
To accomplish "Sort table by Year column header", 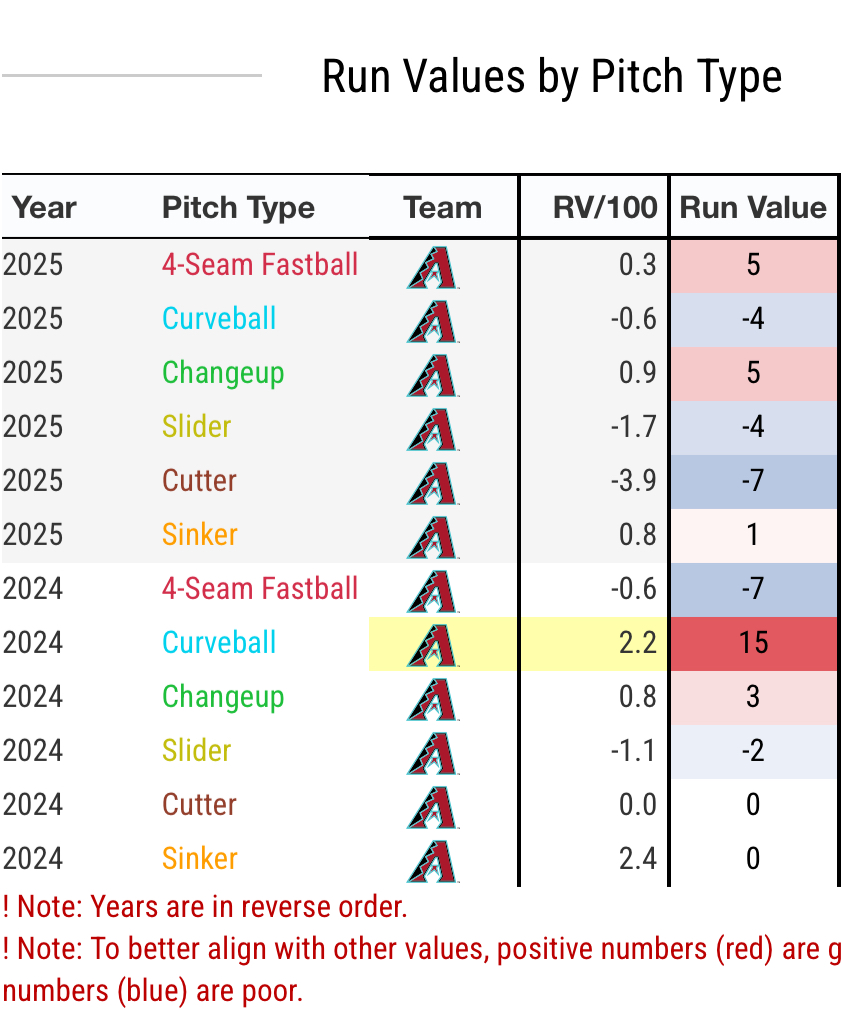I will click(44, 208).
